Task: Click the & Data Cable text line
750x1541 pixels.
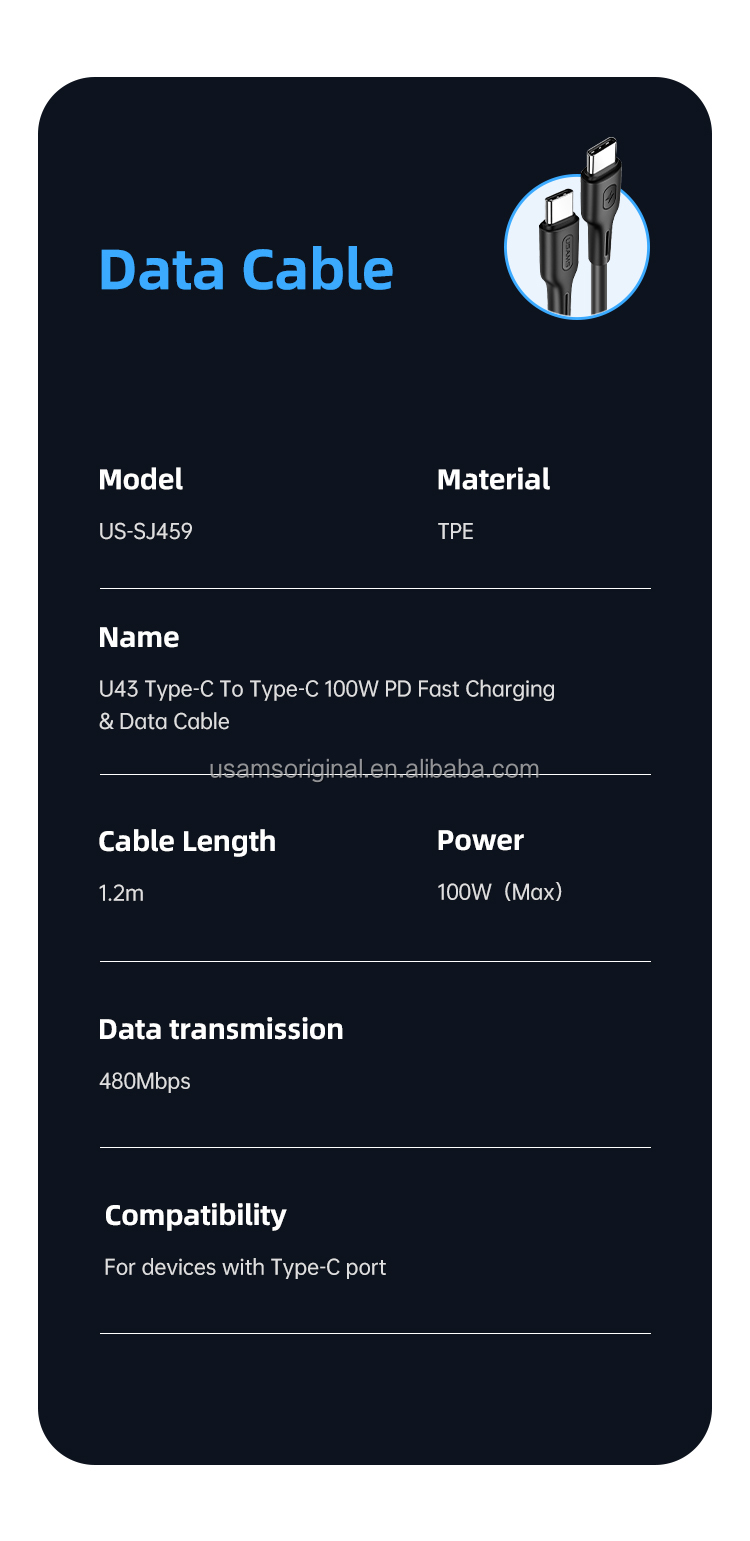Action: 164,721
